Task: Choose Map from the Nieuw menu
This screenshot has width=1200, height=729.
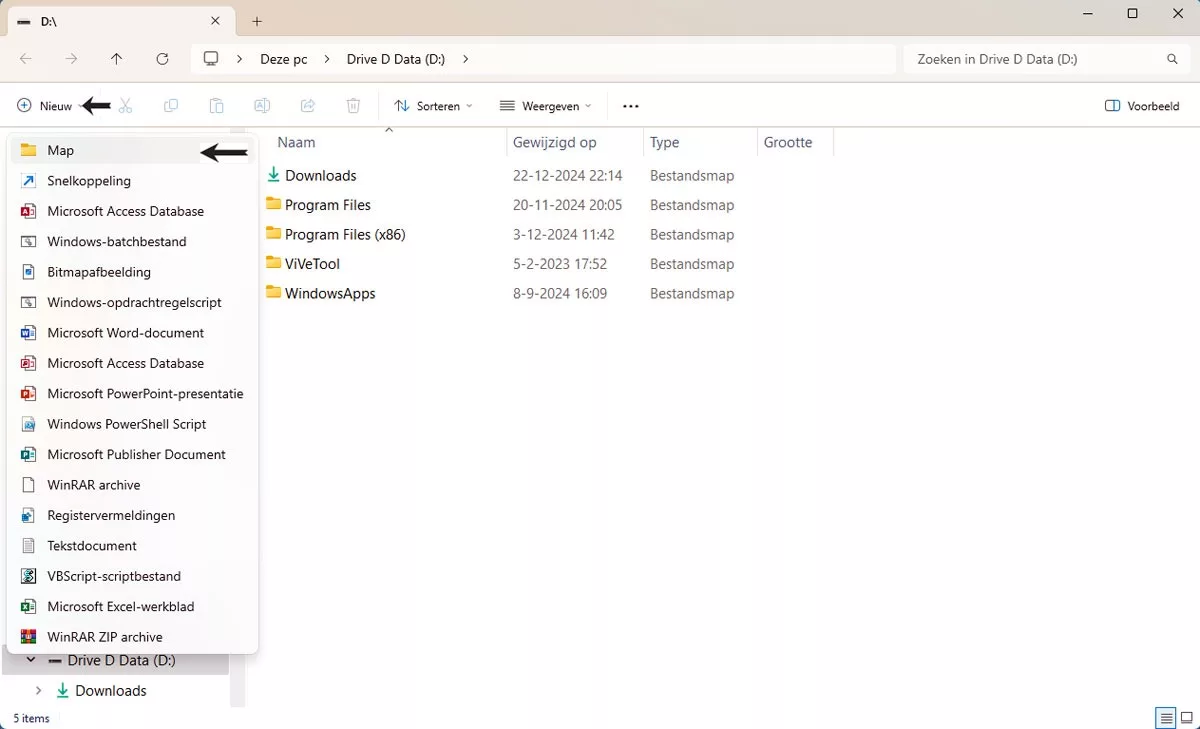Action: [132, 150]
